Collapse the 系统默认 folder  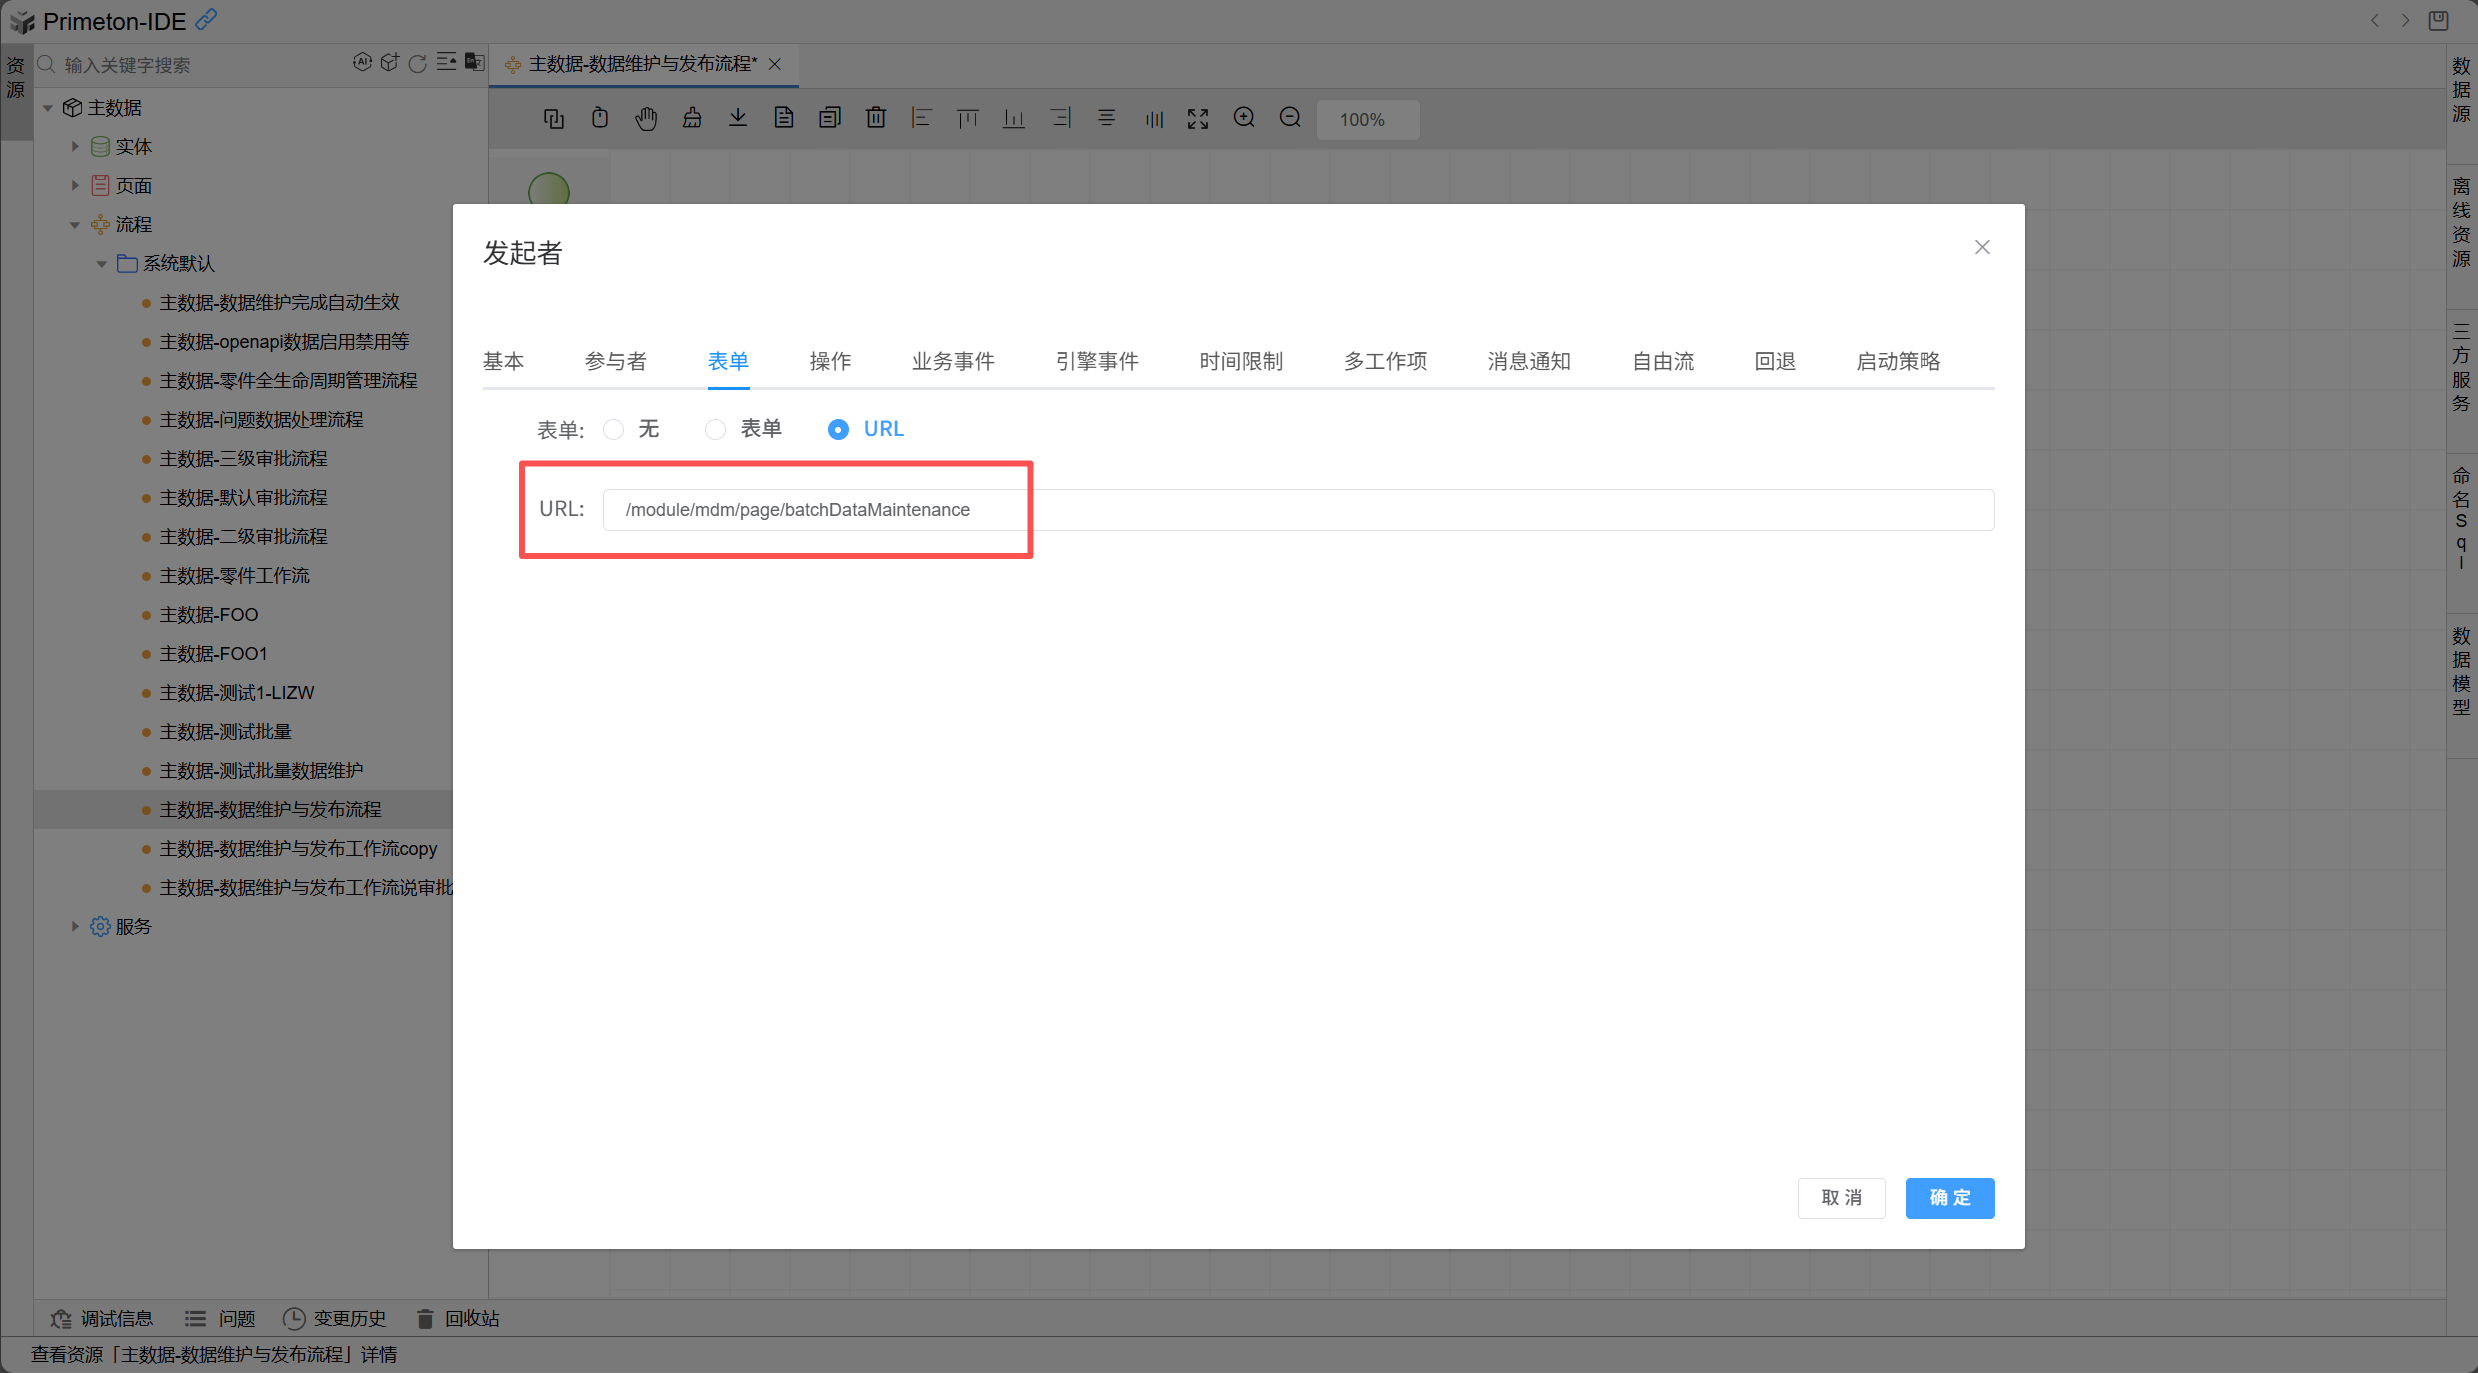pos(101,264)
